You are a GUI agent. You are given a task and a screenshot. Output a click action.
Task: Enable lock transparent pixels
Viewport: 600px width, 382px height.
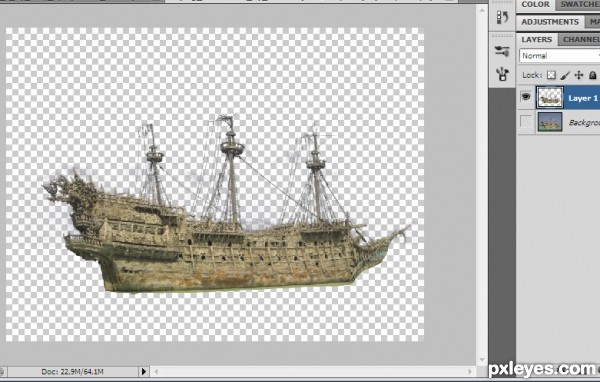tap(551, 75)
